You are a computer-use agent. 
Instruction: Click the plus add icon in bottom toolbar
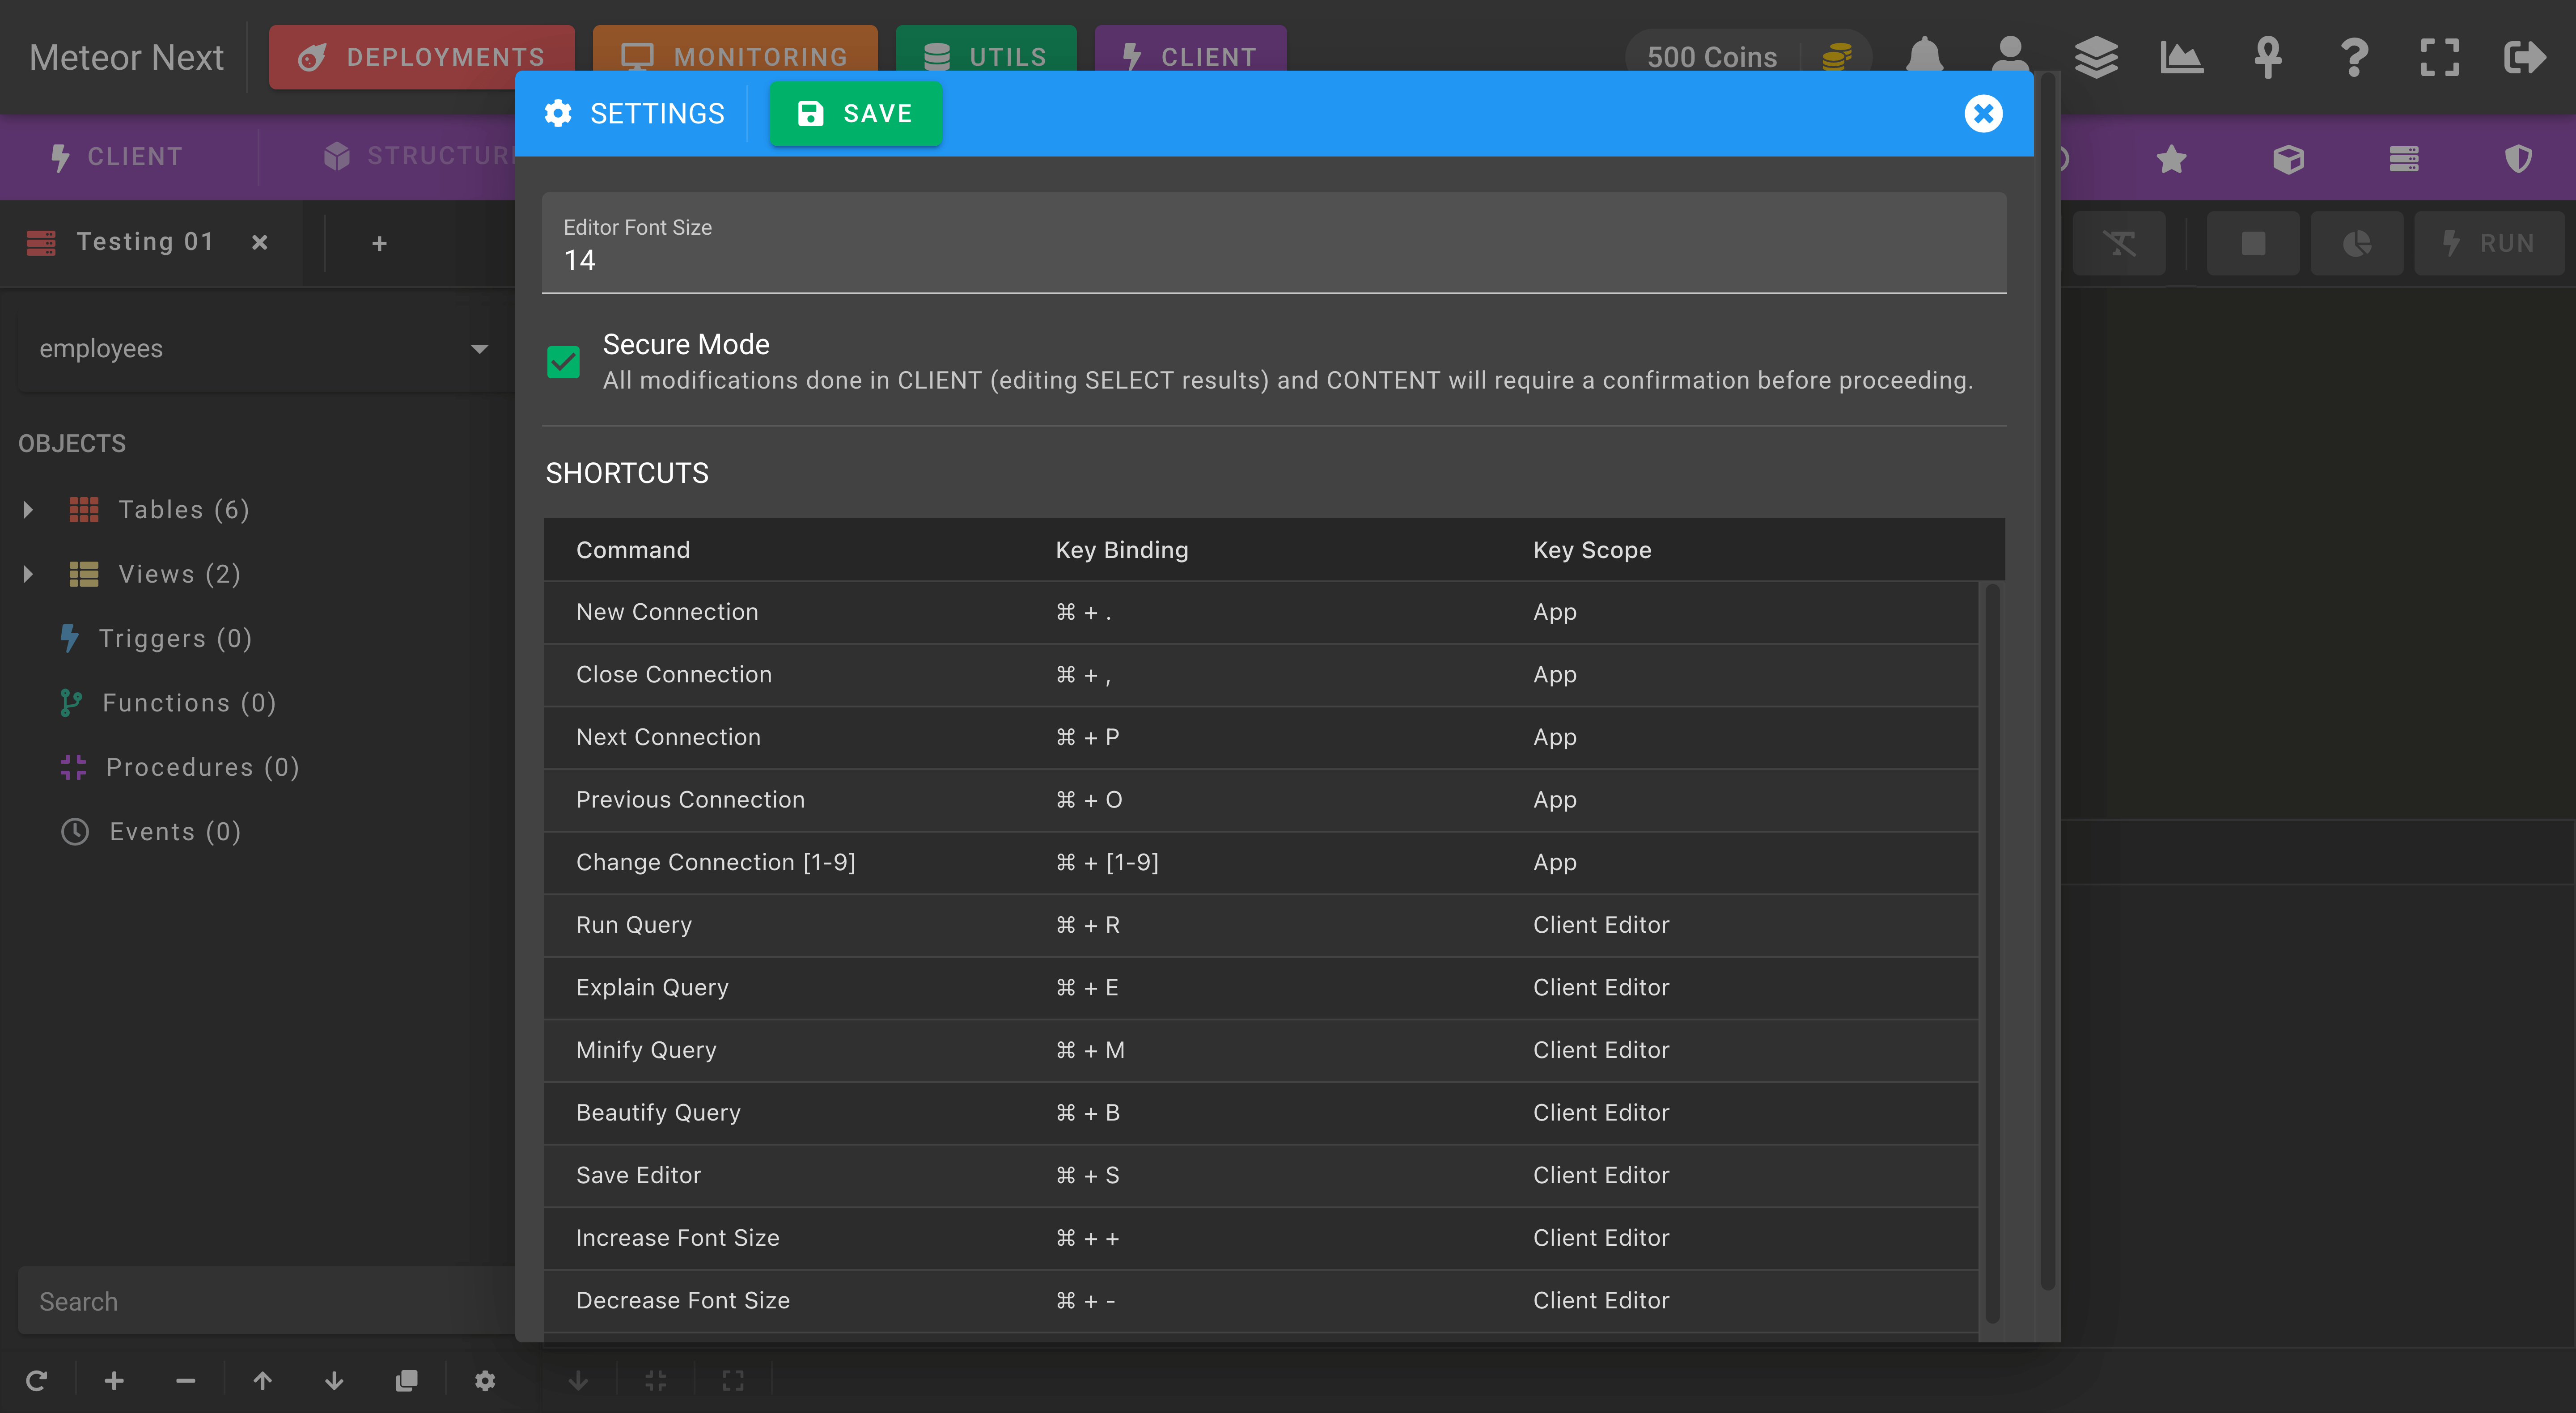[x=114, y=1380]
